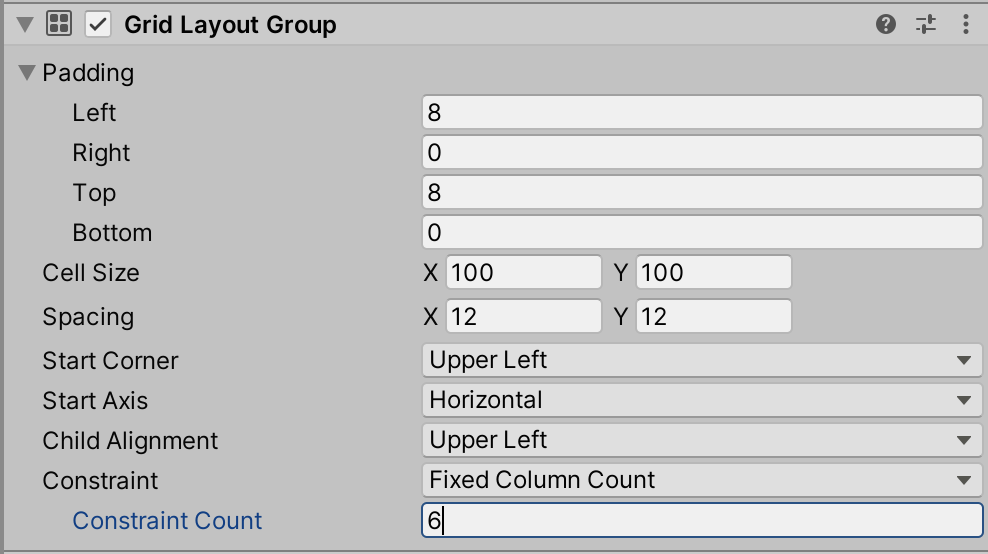Screen dimensions: 988x554
Task: Disable the Grid Layout Group checkbox
Action: pos(98,25)
